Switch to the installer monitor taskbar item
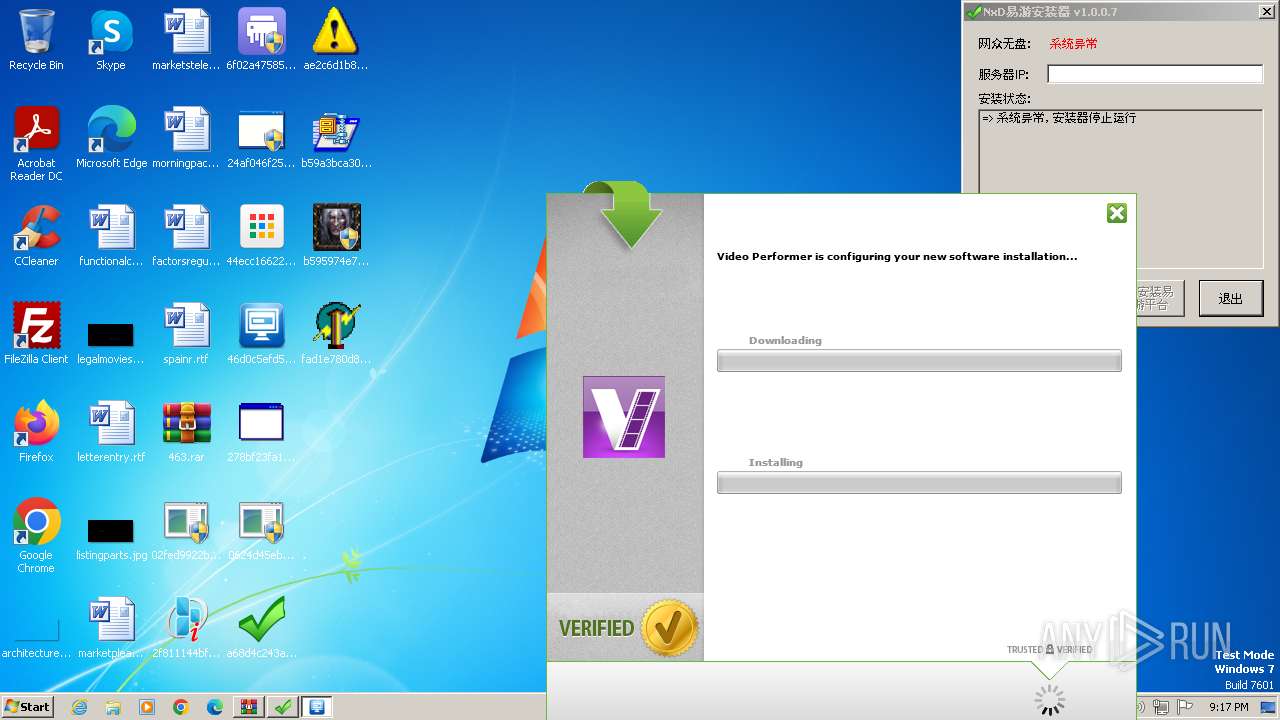Image resolution: width=1280 pixels, height=720 pixels. [x=317, y=707]
